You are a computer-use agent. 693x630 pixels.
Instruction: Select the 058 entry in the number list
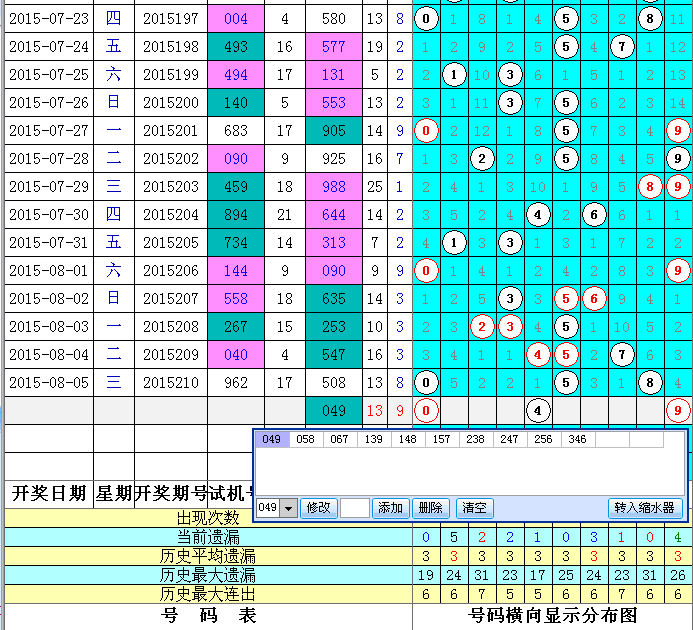pyautogui.click(x=306, y=439)
